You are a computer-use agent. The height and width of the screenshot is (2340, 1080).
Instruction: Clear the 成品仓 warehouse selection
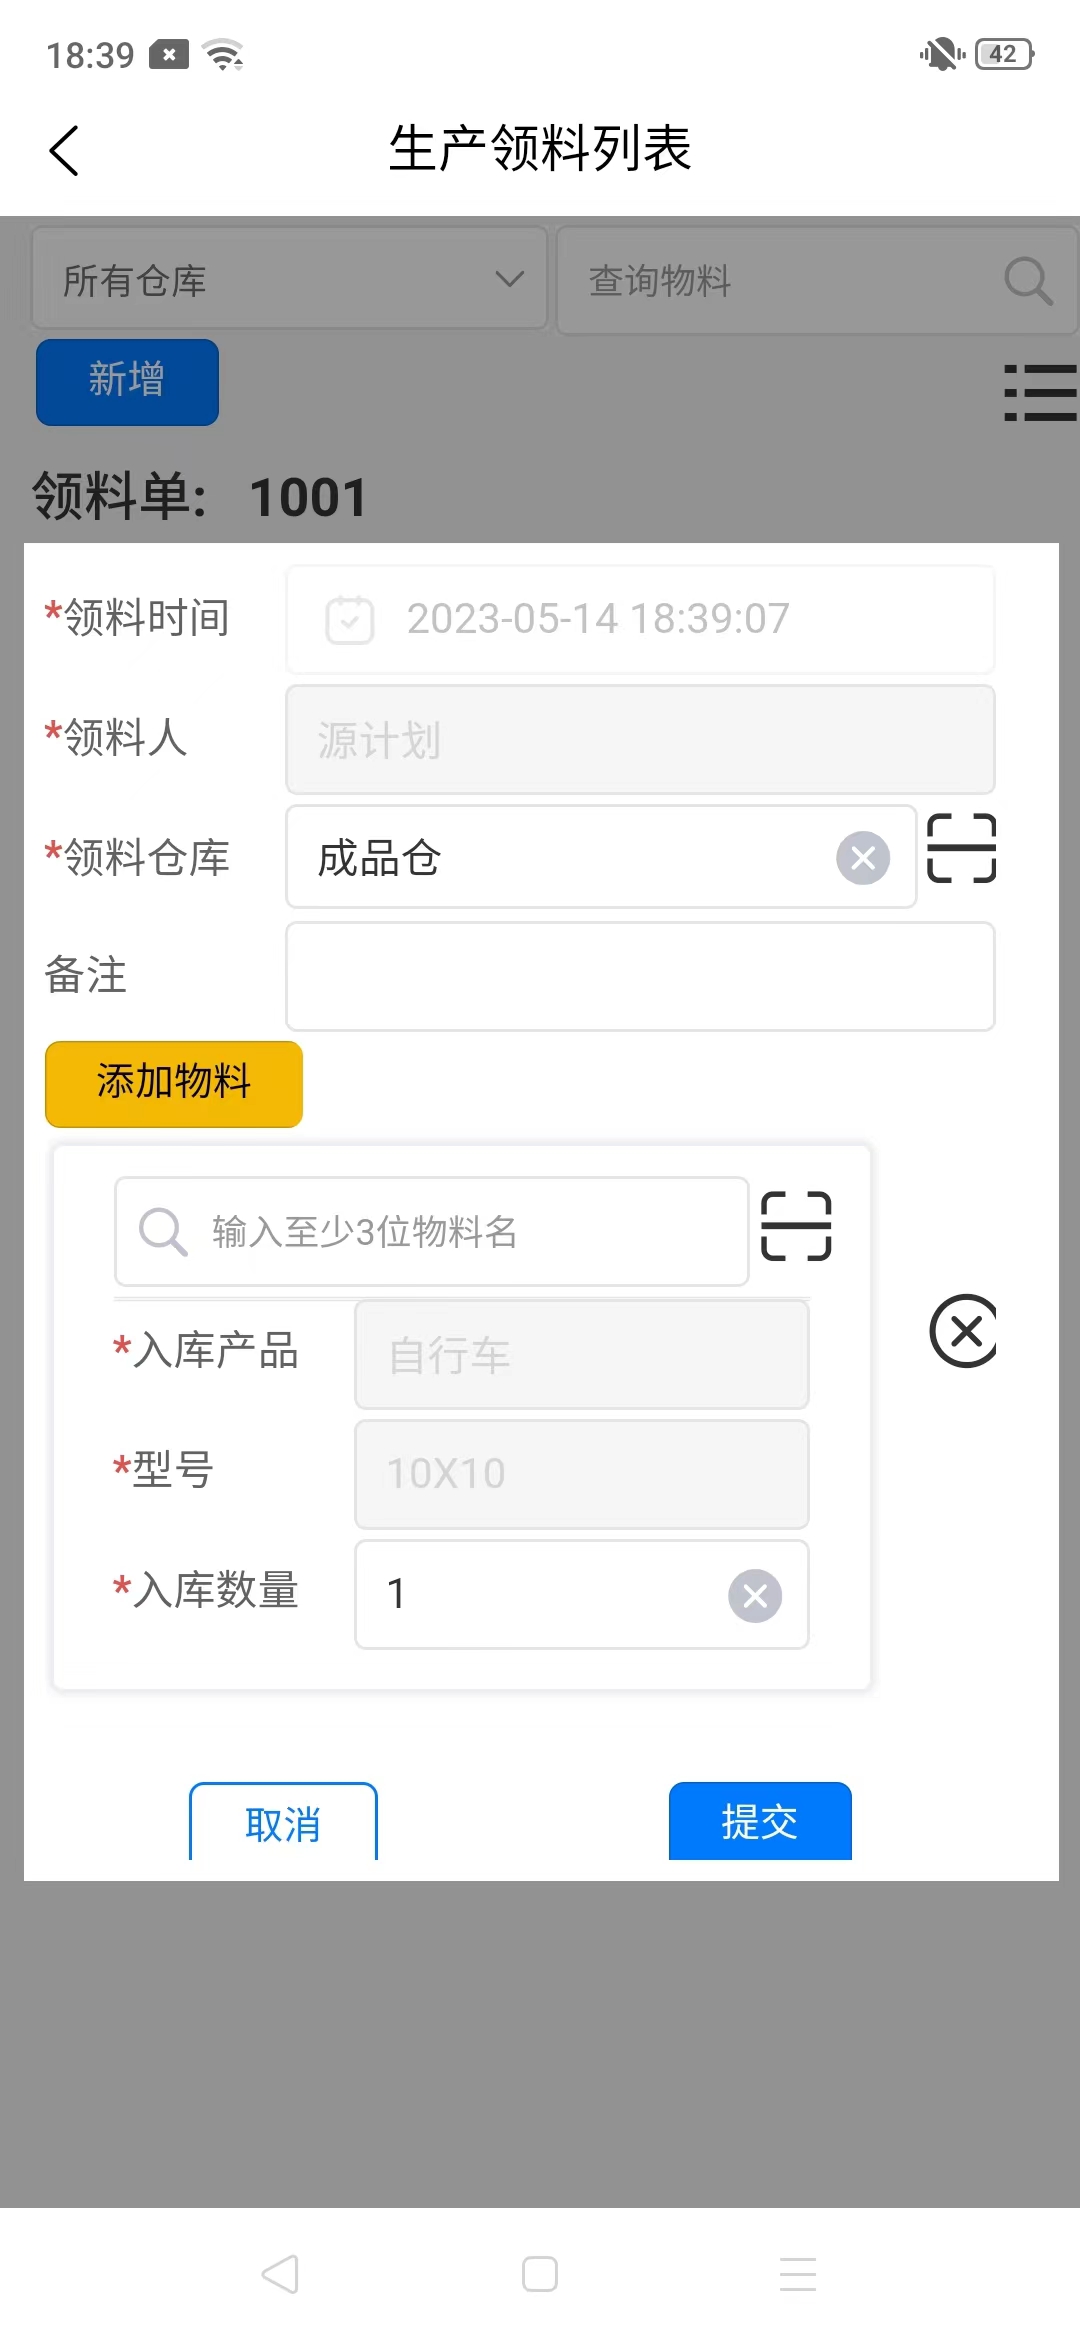coord(863,858)
